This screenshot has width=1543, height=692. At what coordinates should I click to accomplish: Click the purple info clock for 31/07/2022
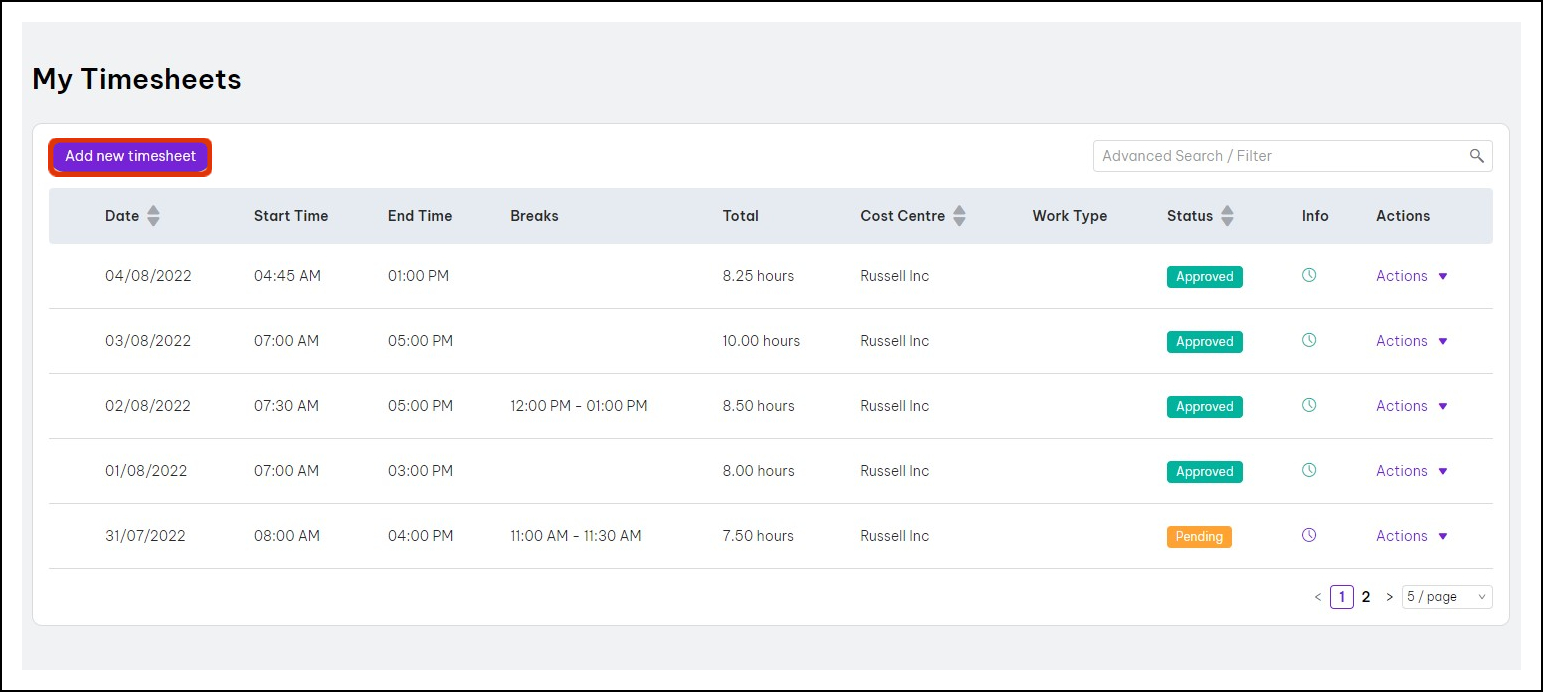pos(1309,535)
